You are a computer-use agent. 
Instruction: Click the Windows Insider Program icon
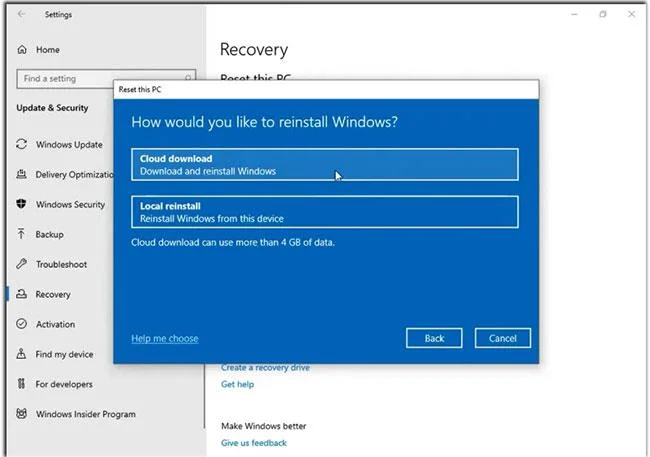pos(22,413)
